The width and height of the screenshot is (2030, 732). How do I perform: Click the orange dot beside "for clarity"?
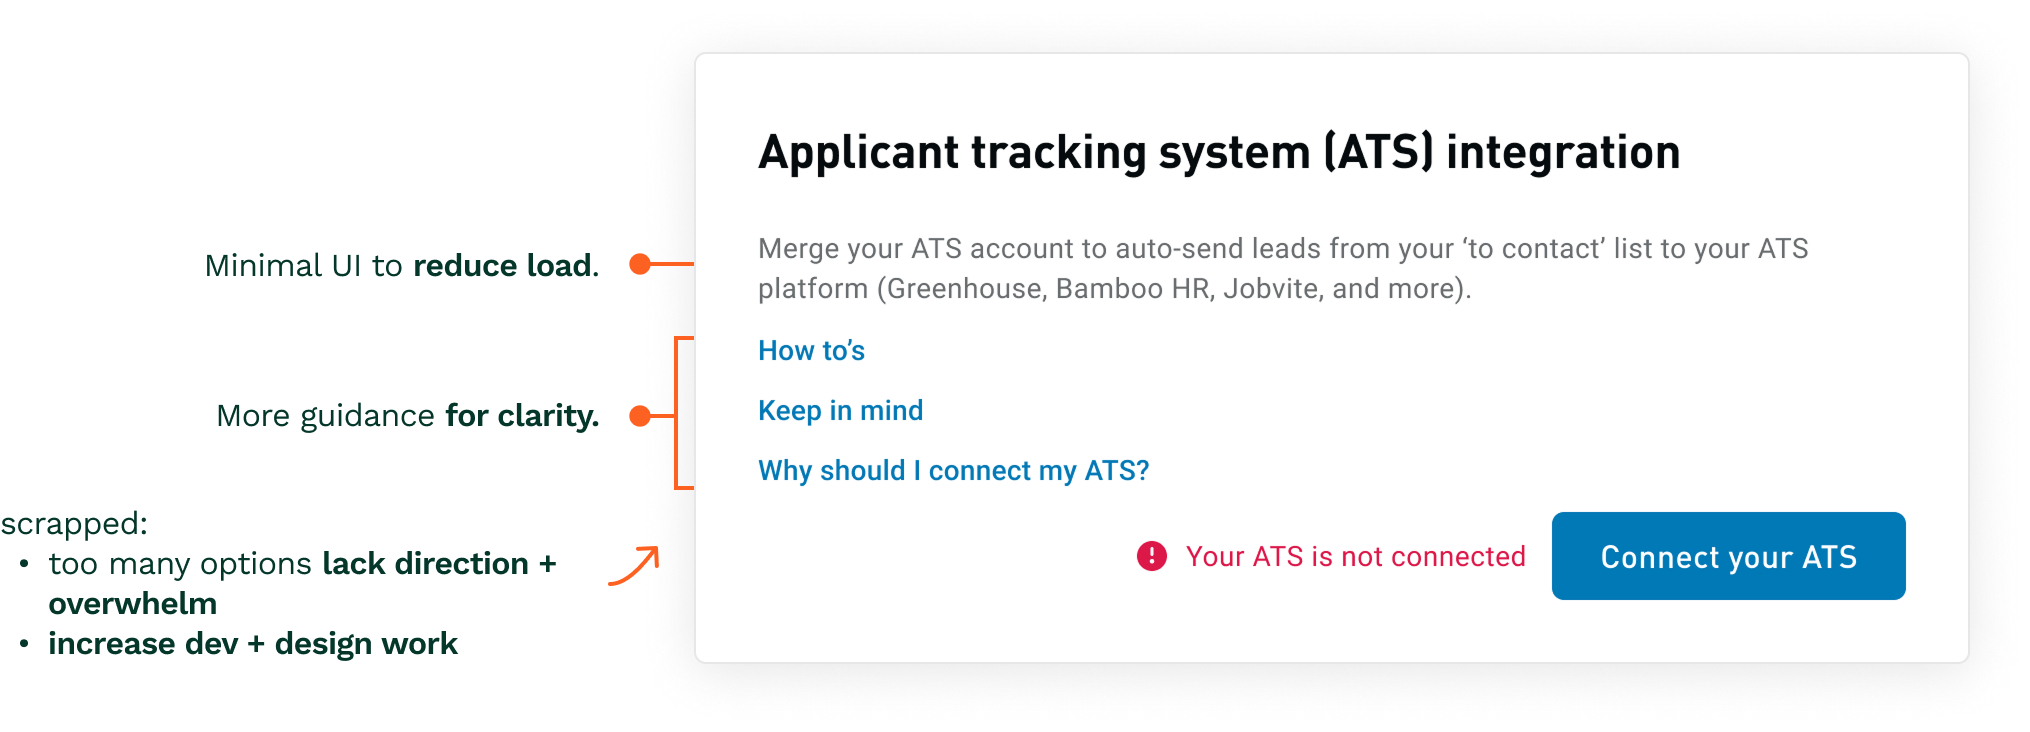point(640,416)
